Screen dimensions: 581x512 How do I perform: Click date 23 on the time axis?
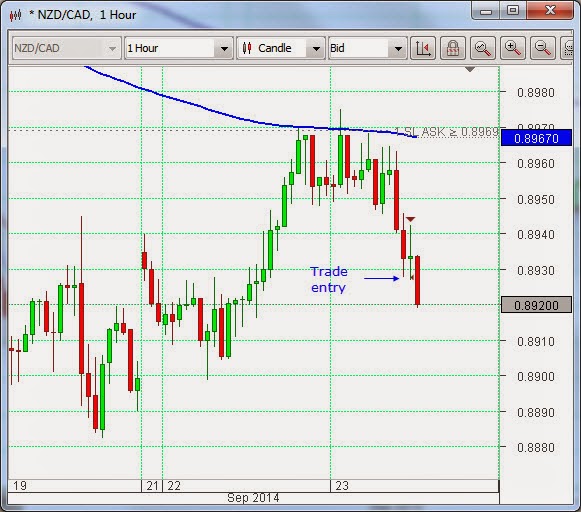tap(342, 486)
